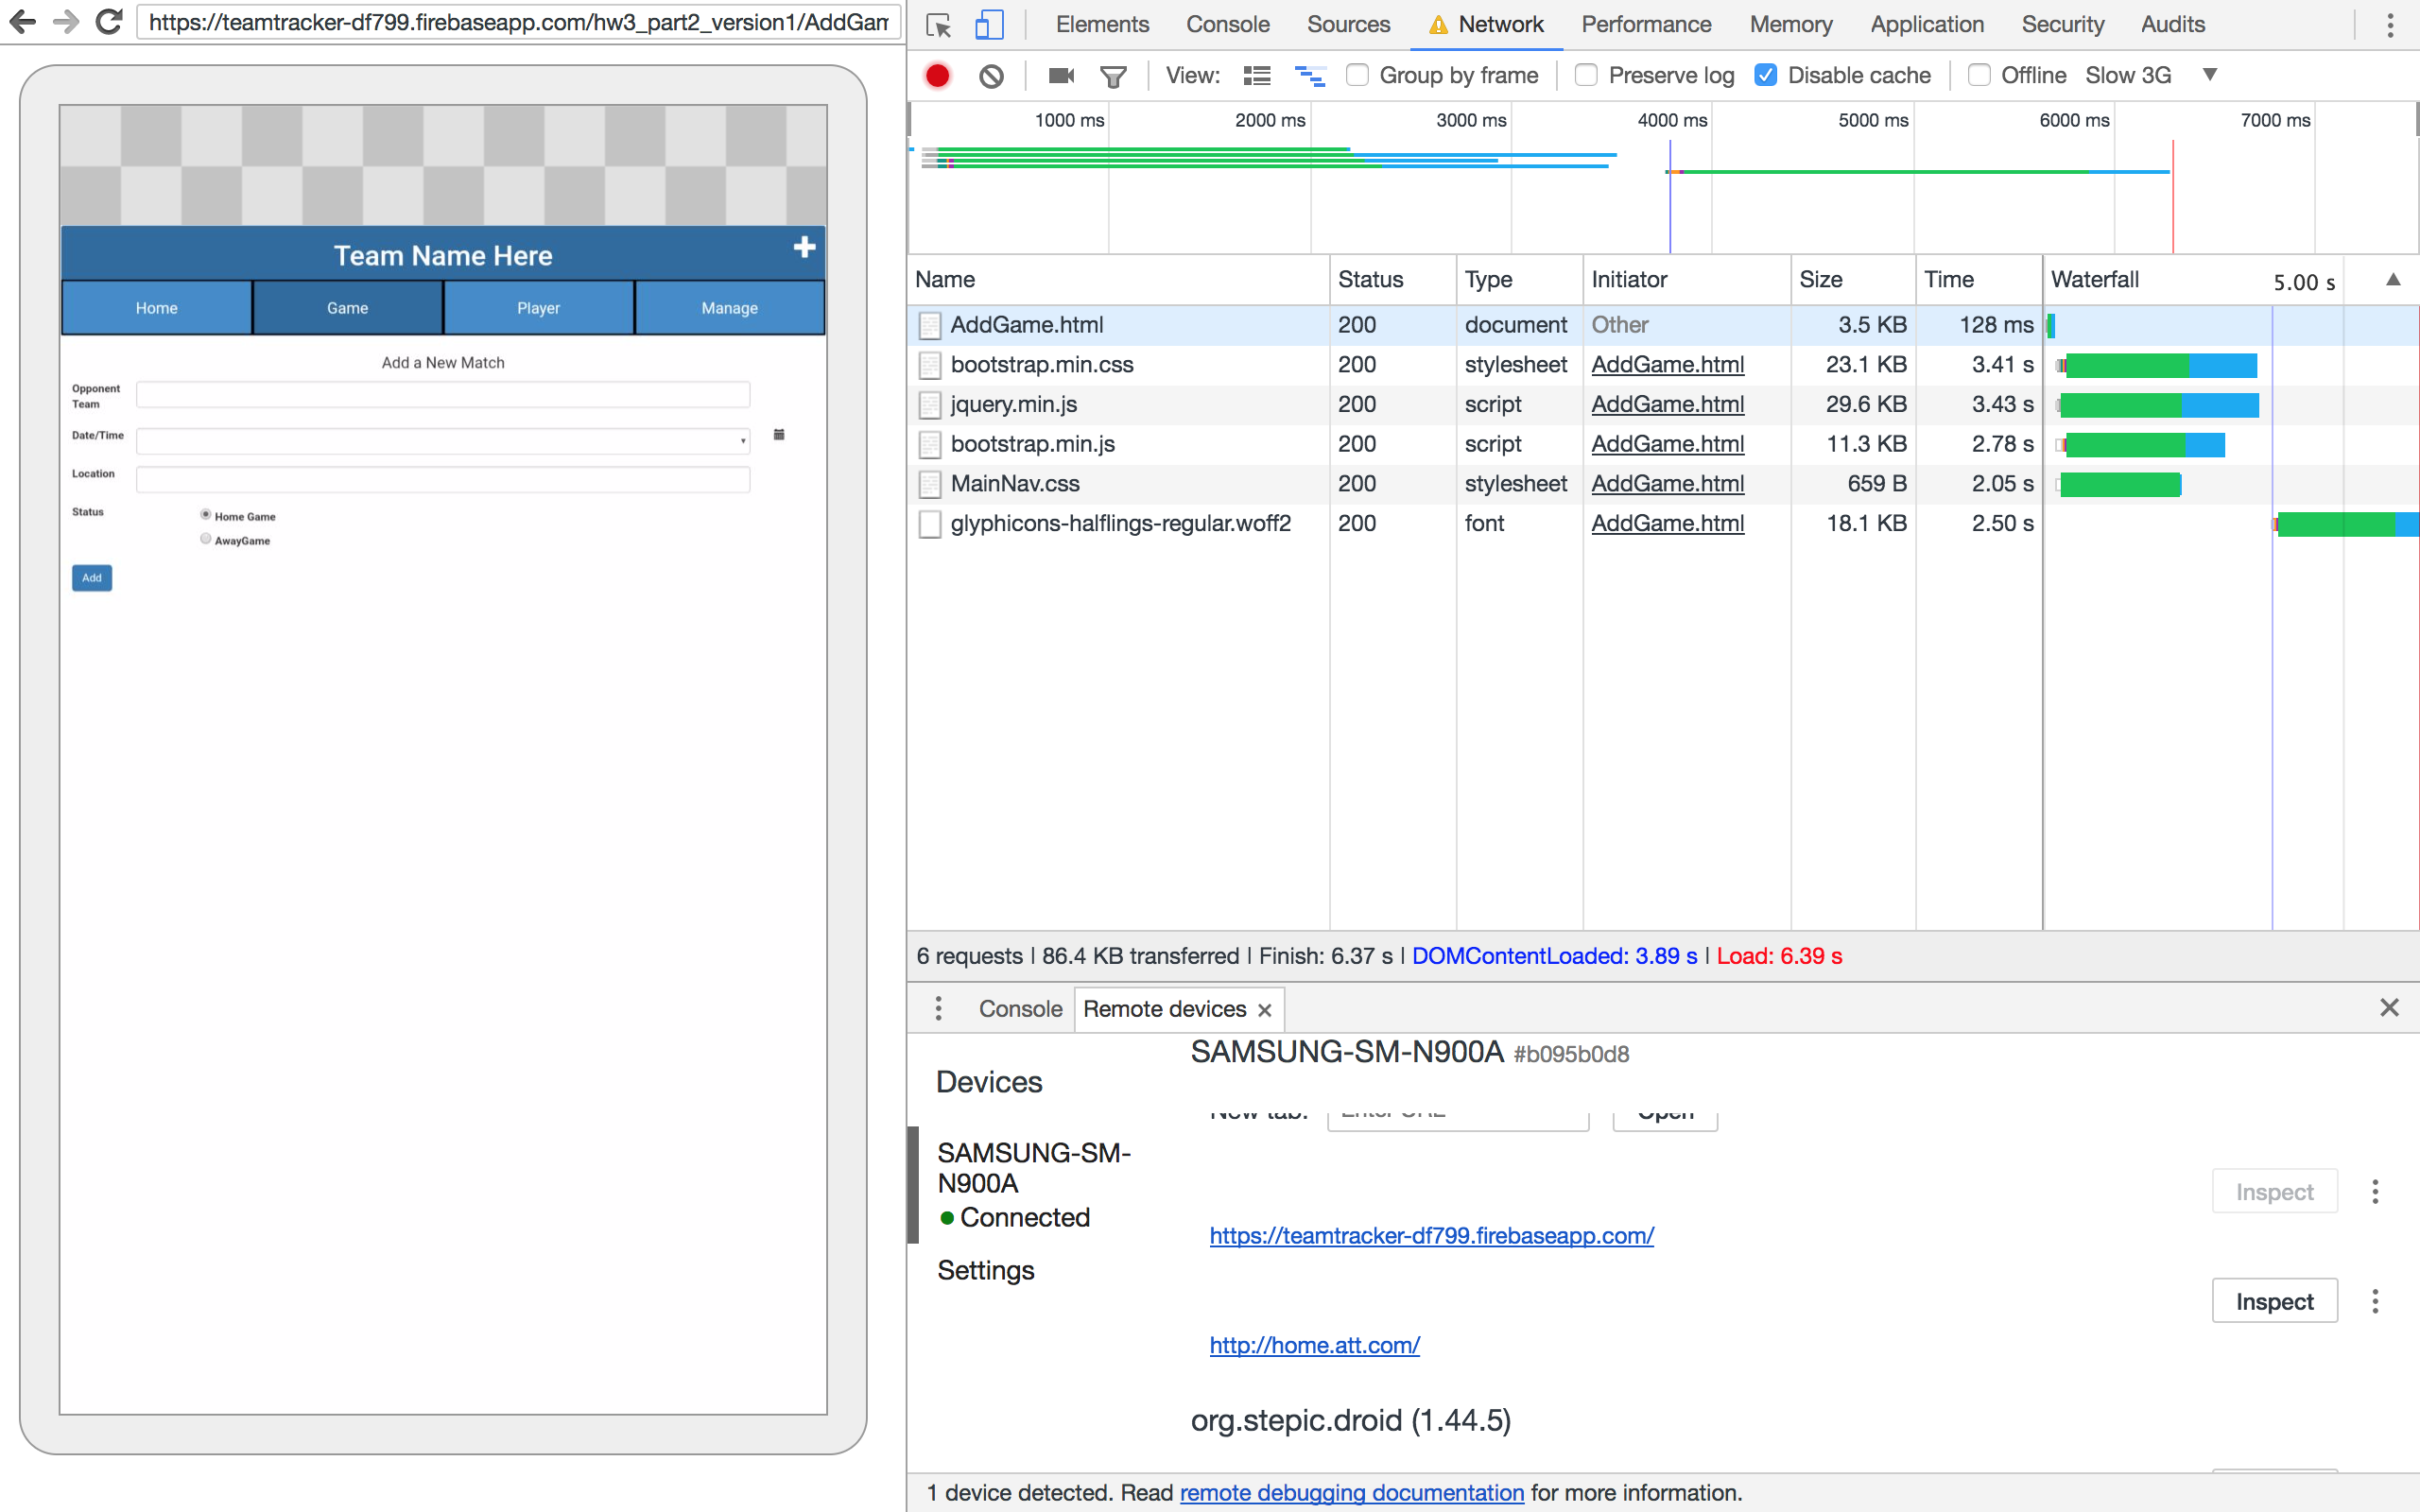Open the home.att.com link

pyautogui.click(x=1314, y=1346)
